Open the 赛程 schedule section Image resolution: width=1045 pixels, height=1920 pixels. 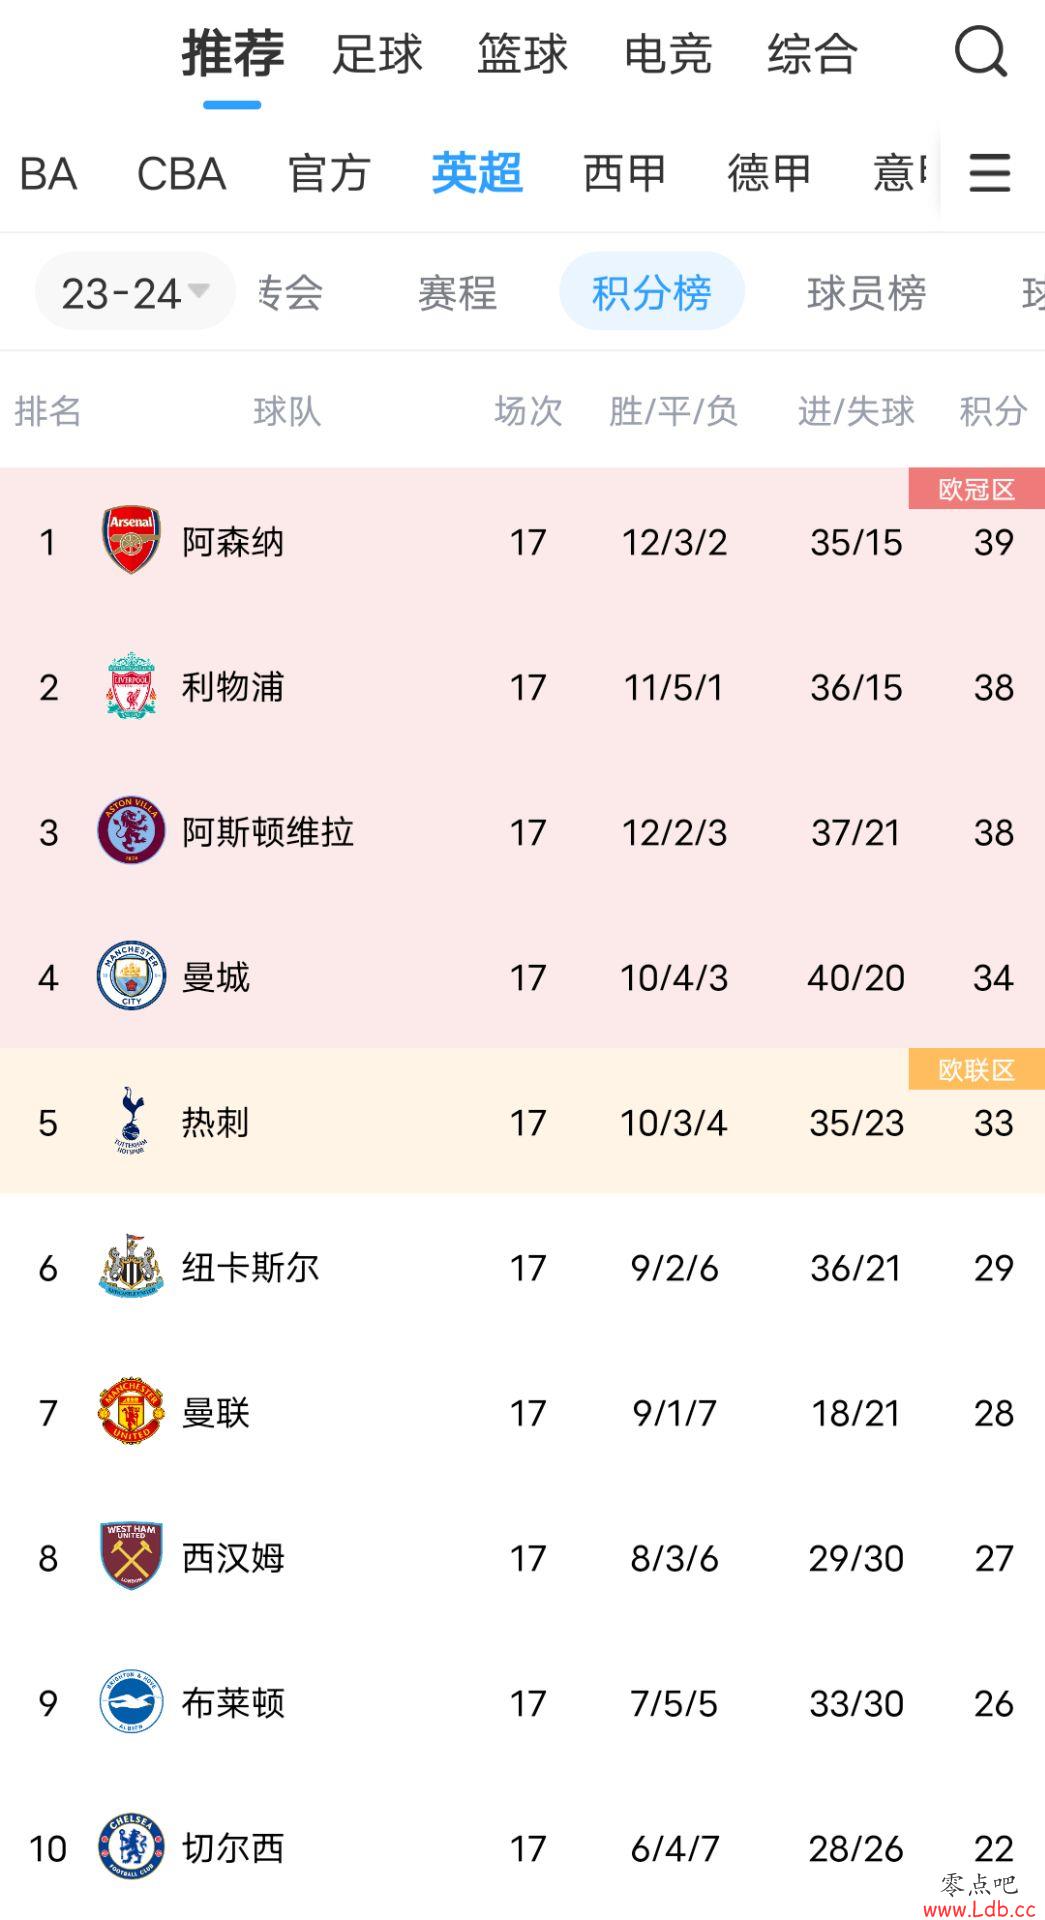coord(457,293)
